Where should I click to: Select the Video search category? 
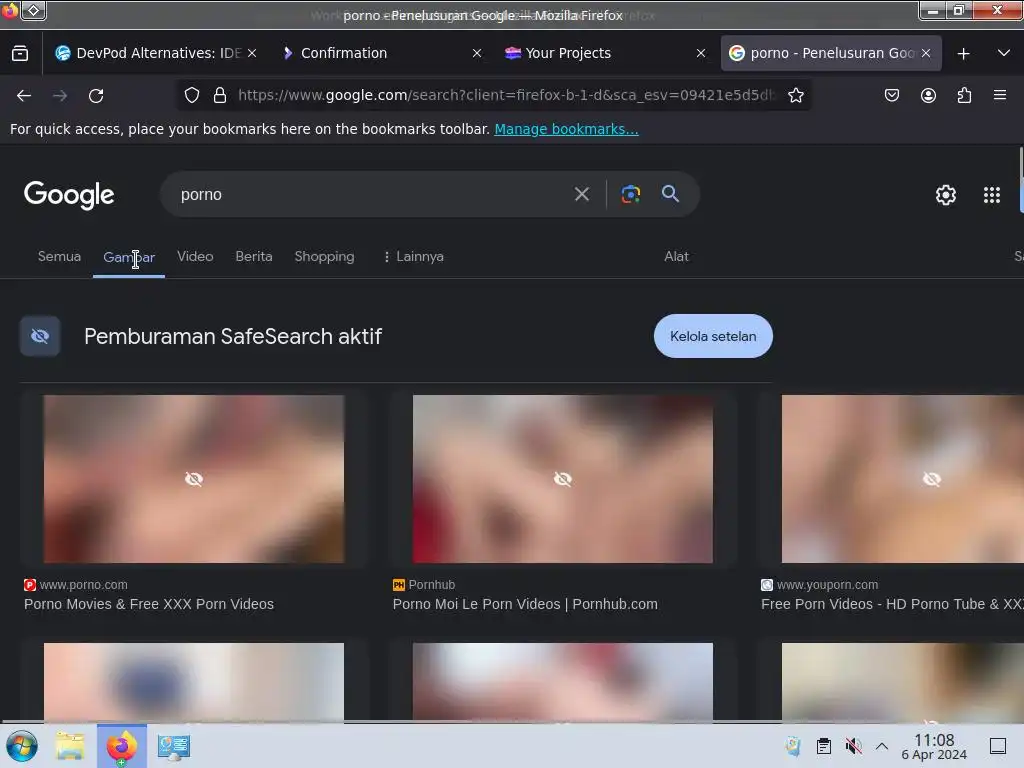(x=195, y=257)
